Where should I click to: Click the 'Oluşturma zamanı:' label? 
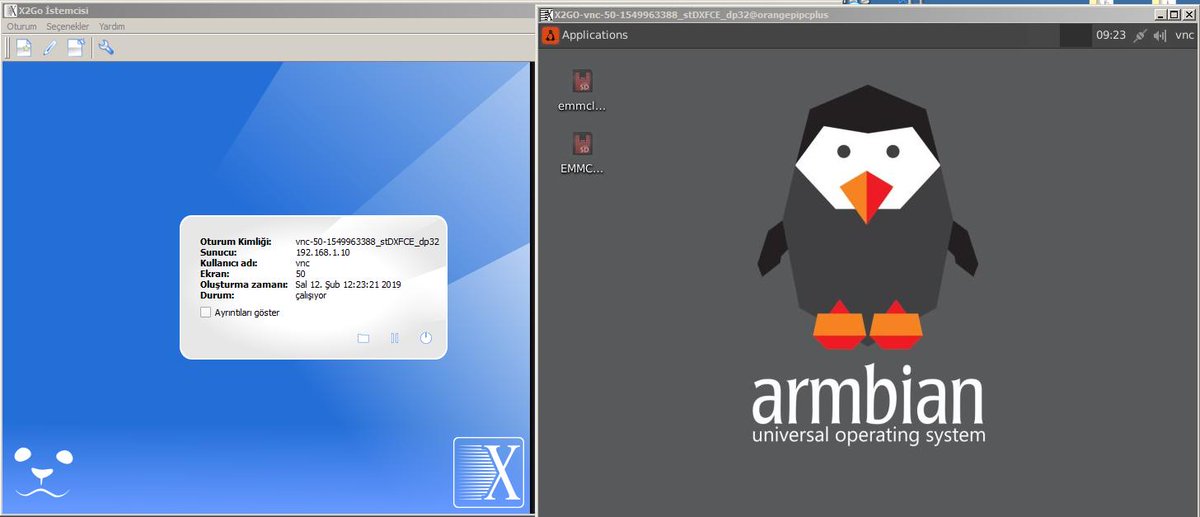[244, 285]
